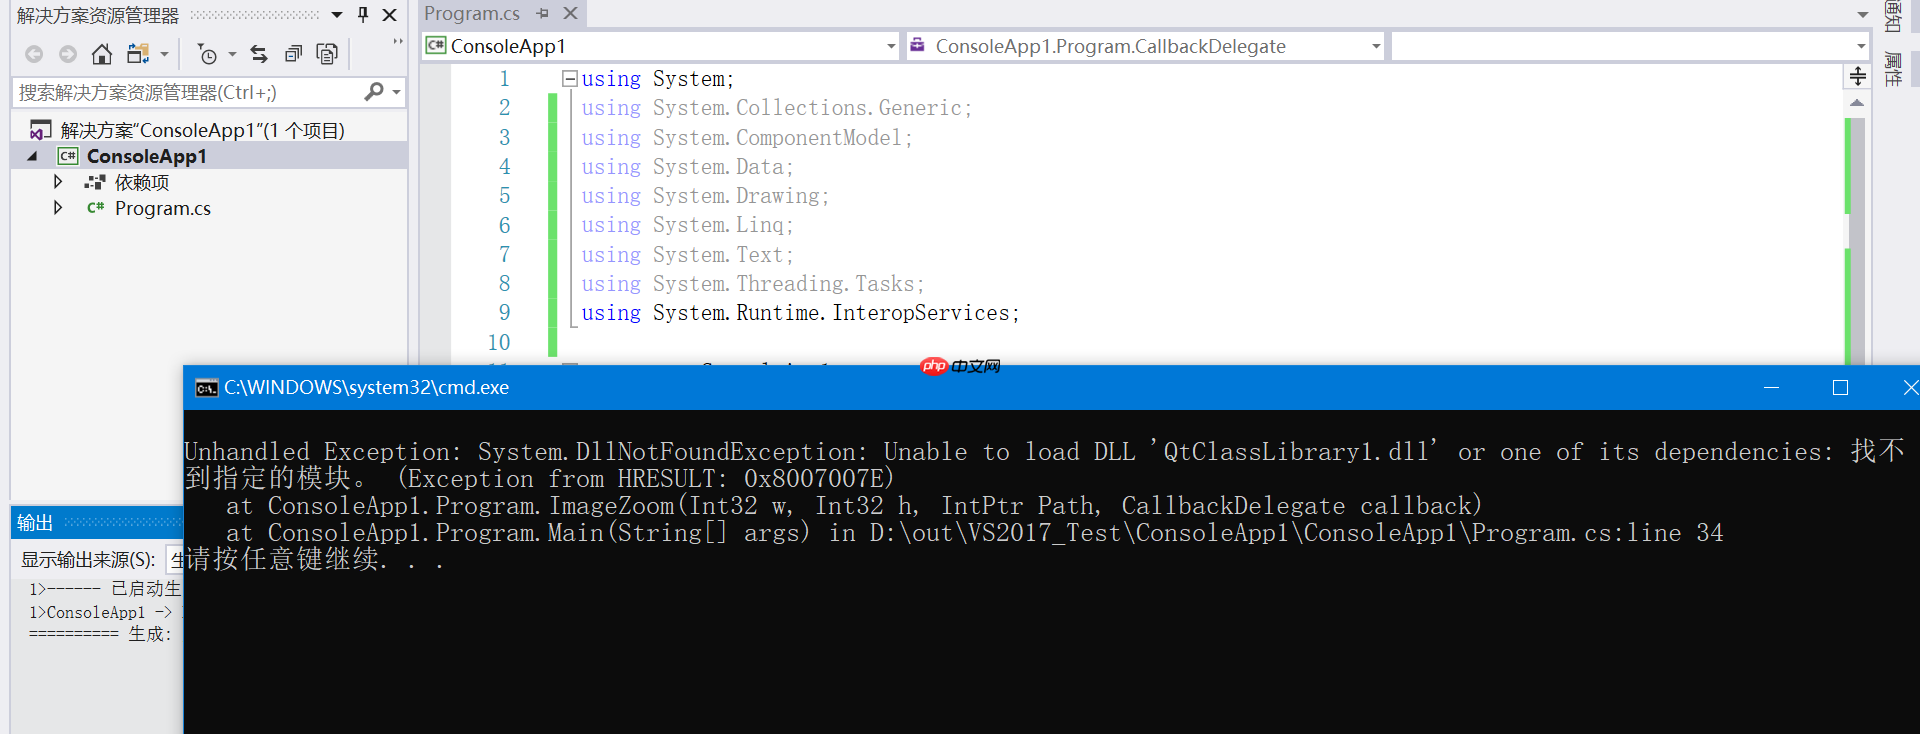Close the Solution Explorer panel
1920x734 pixels.
coord(390,15)
